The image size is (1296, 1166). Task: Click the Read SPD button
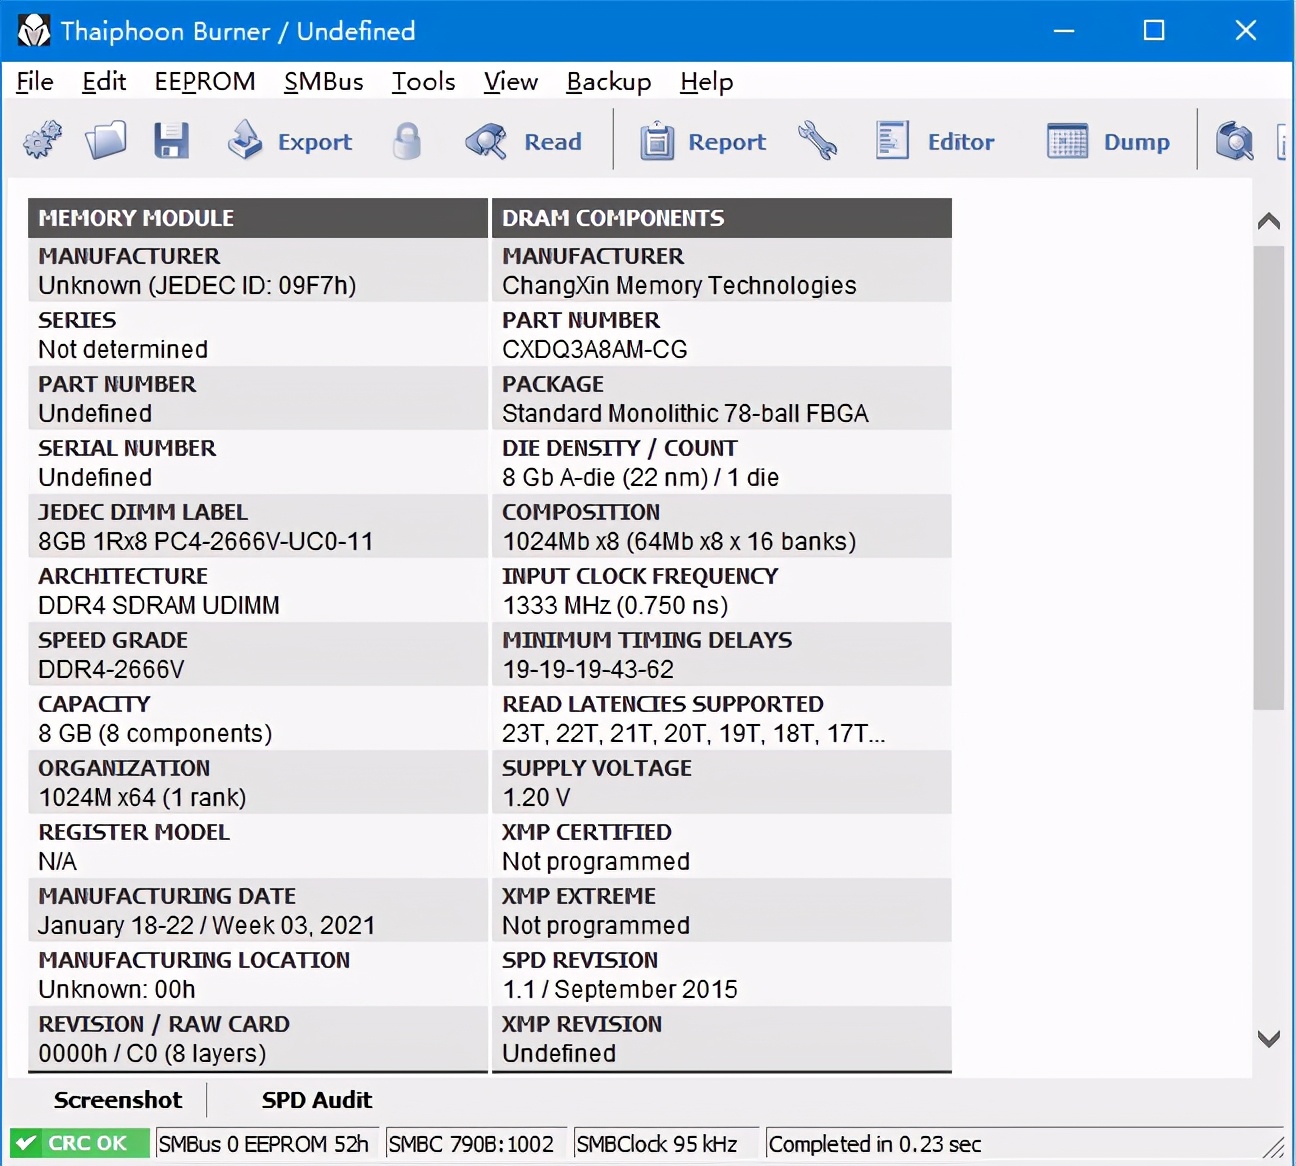524,141
